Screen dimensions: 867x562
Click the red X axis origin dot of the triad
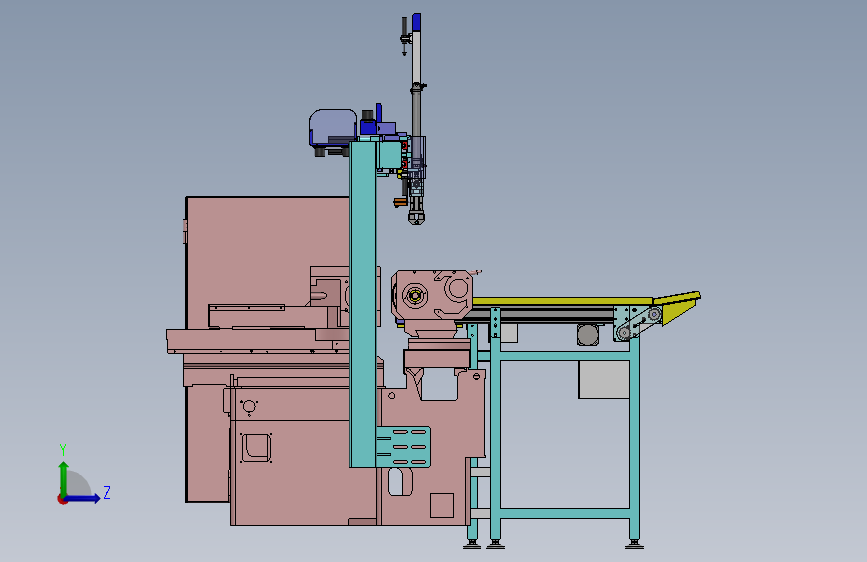62,499
